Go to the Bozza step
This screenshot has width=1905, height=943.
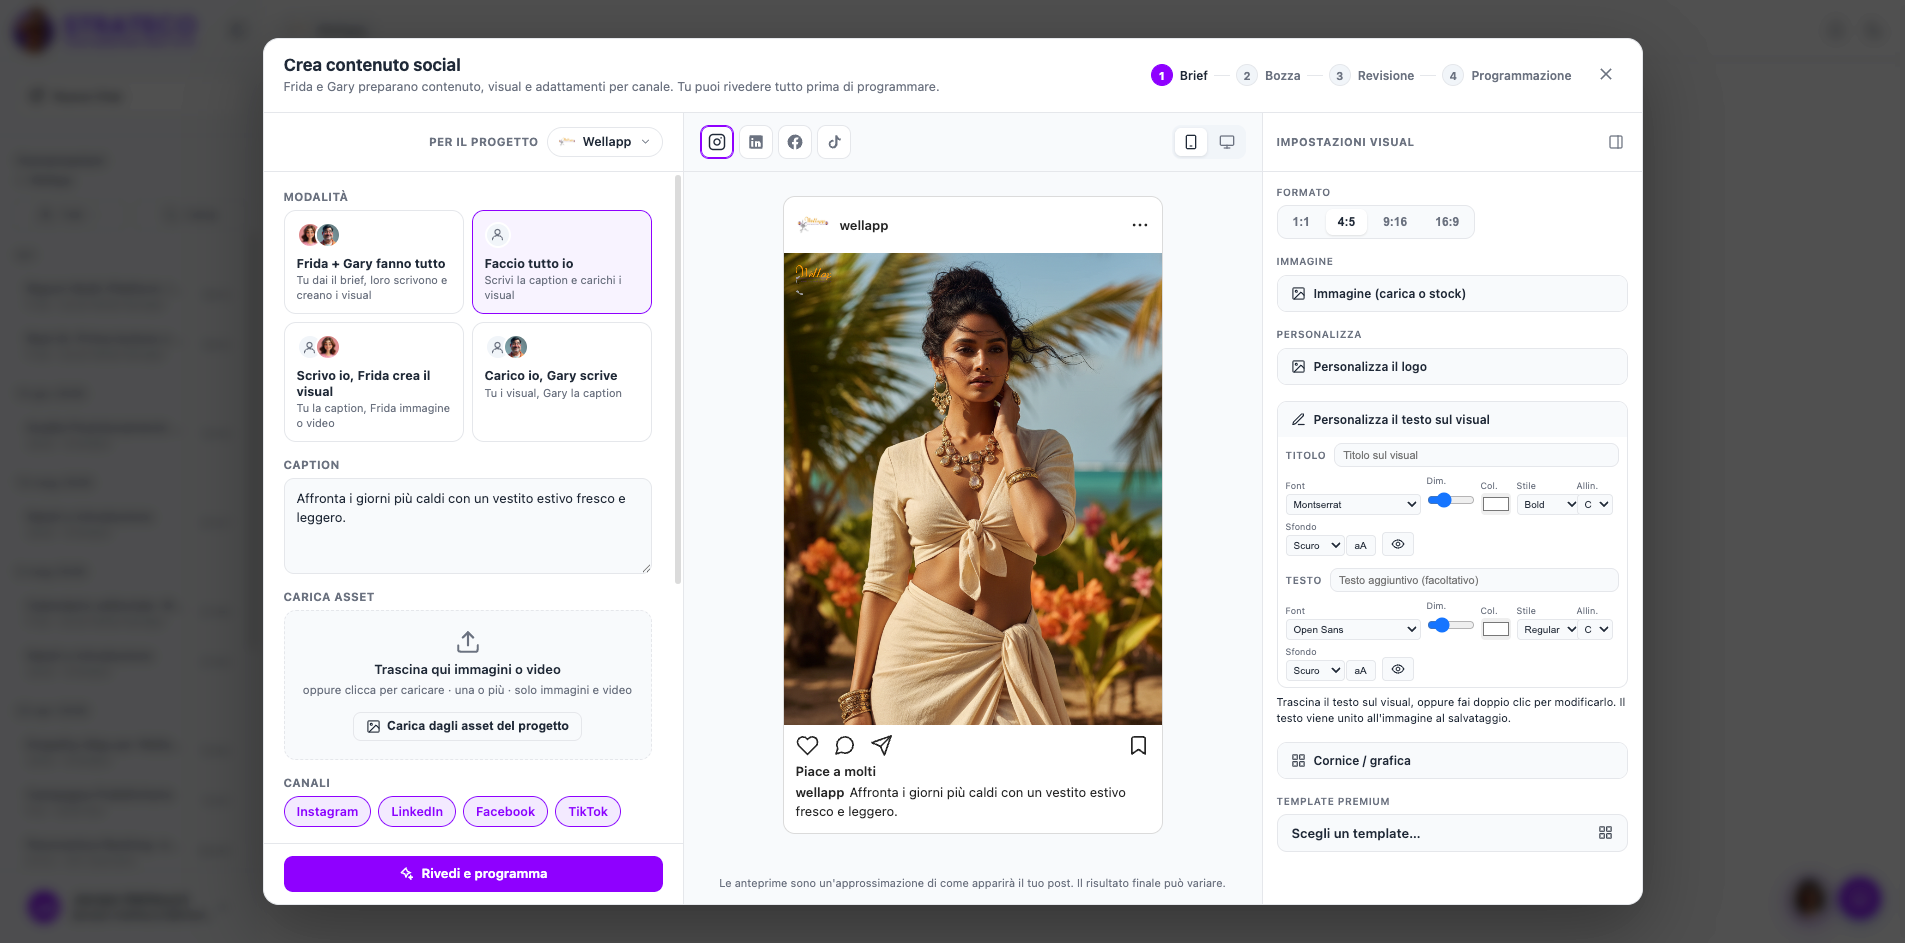[1269, 75]
